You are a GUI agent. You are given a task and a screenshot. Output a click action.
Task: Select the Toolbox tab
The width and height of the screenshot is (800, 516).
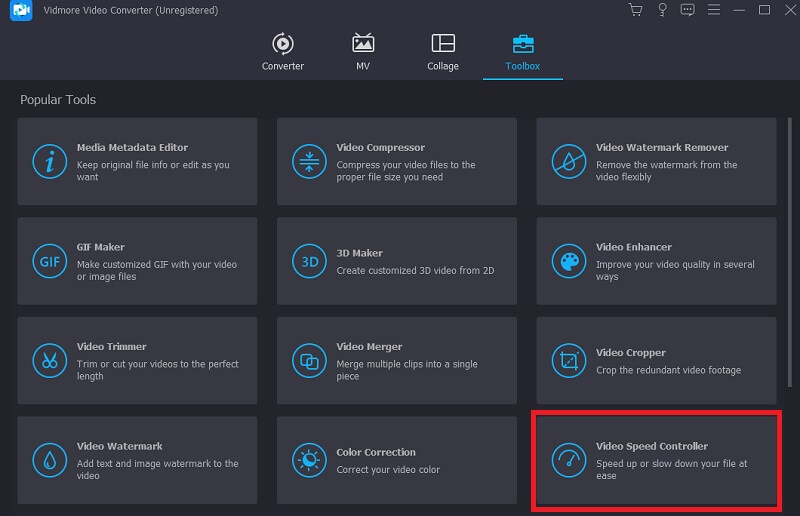(x=522, y=52)
